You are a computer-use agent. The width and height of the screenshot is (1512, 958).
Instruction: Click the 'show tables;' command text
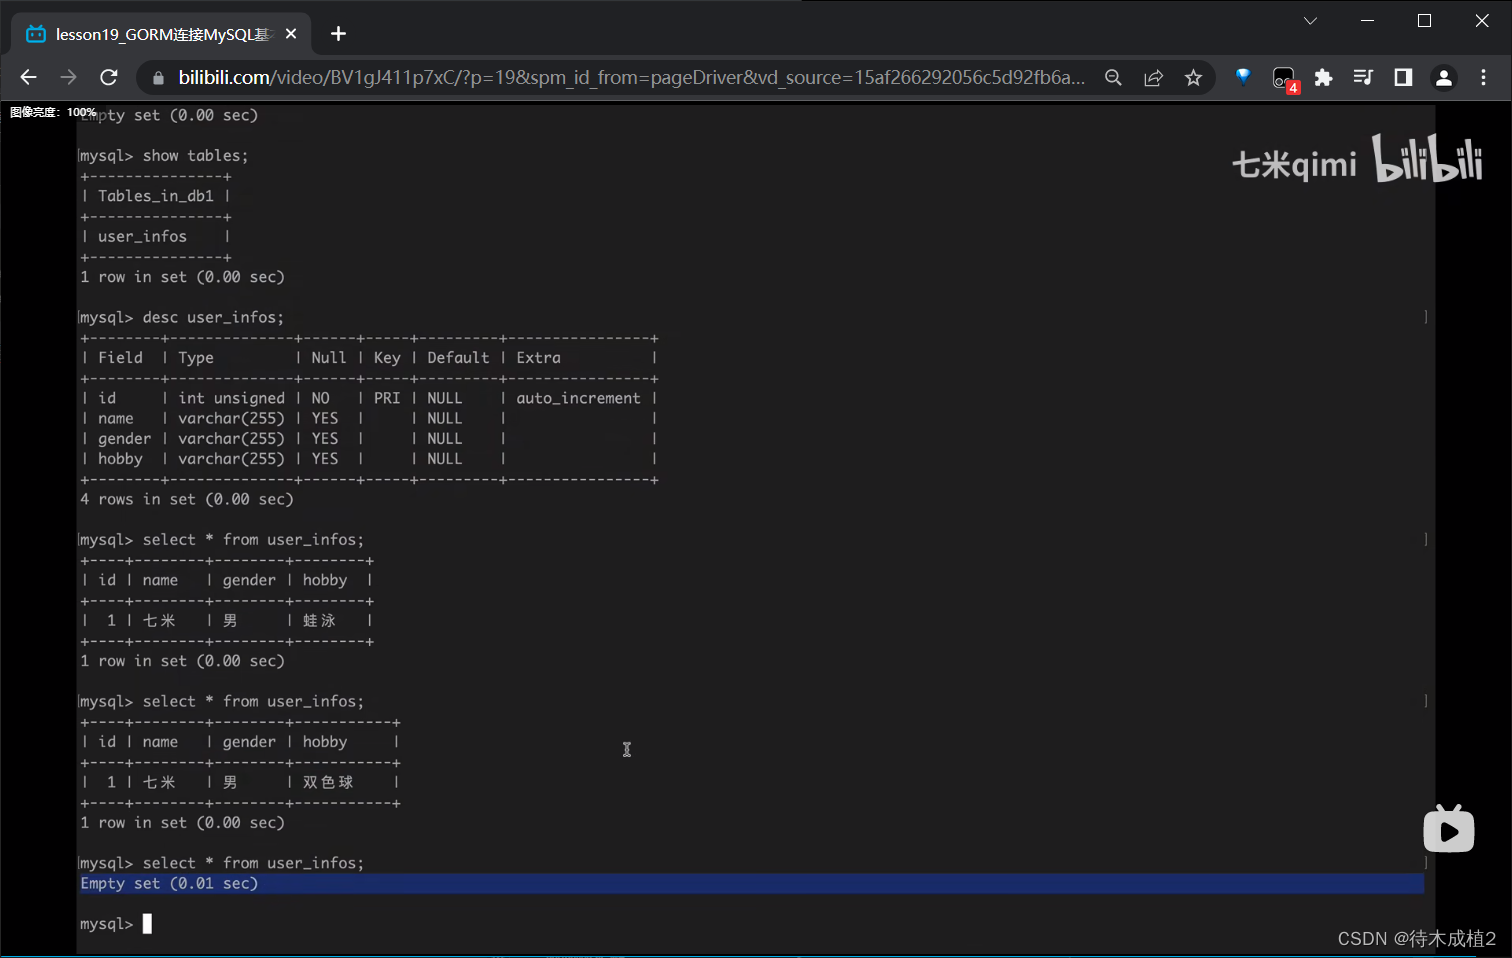(195, 156)
